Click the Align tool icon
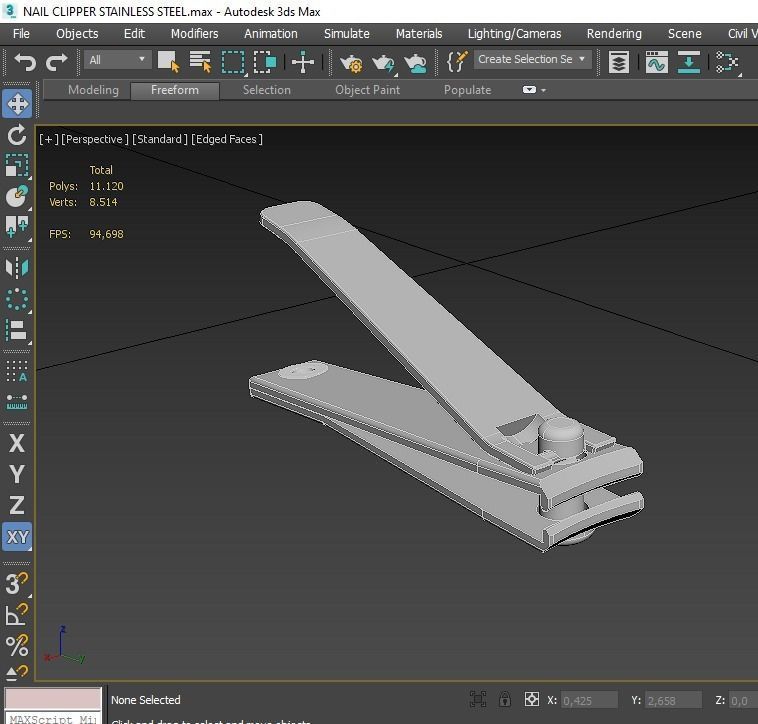758x724 pixels. point(17,331)
